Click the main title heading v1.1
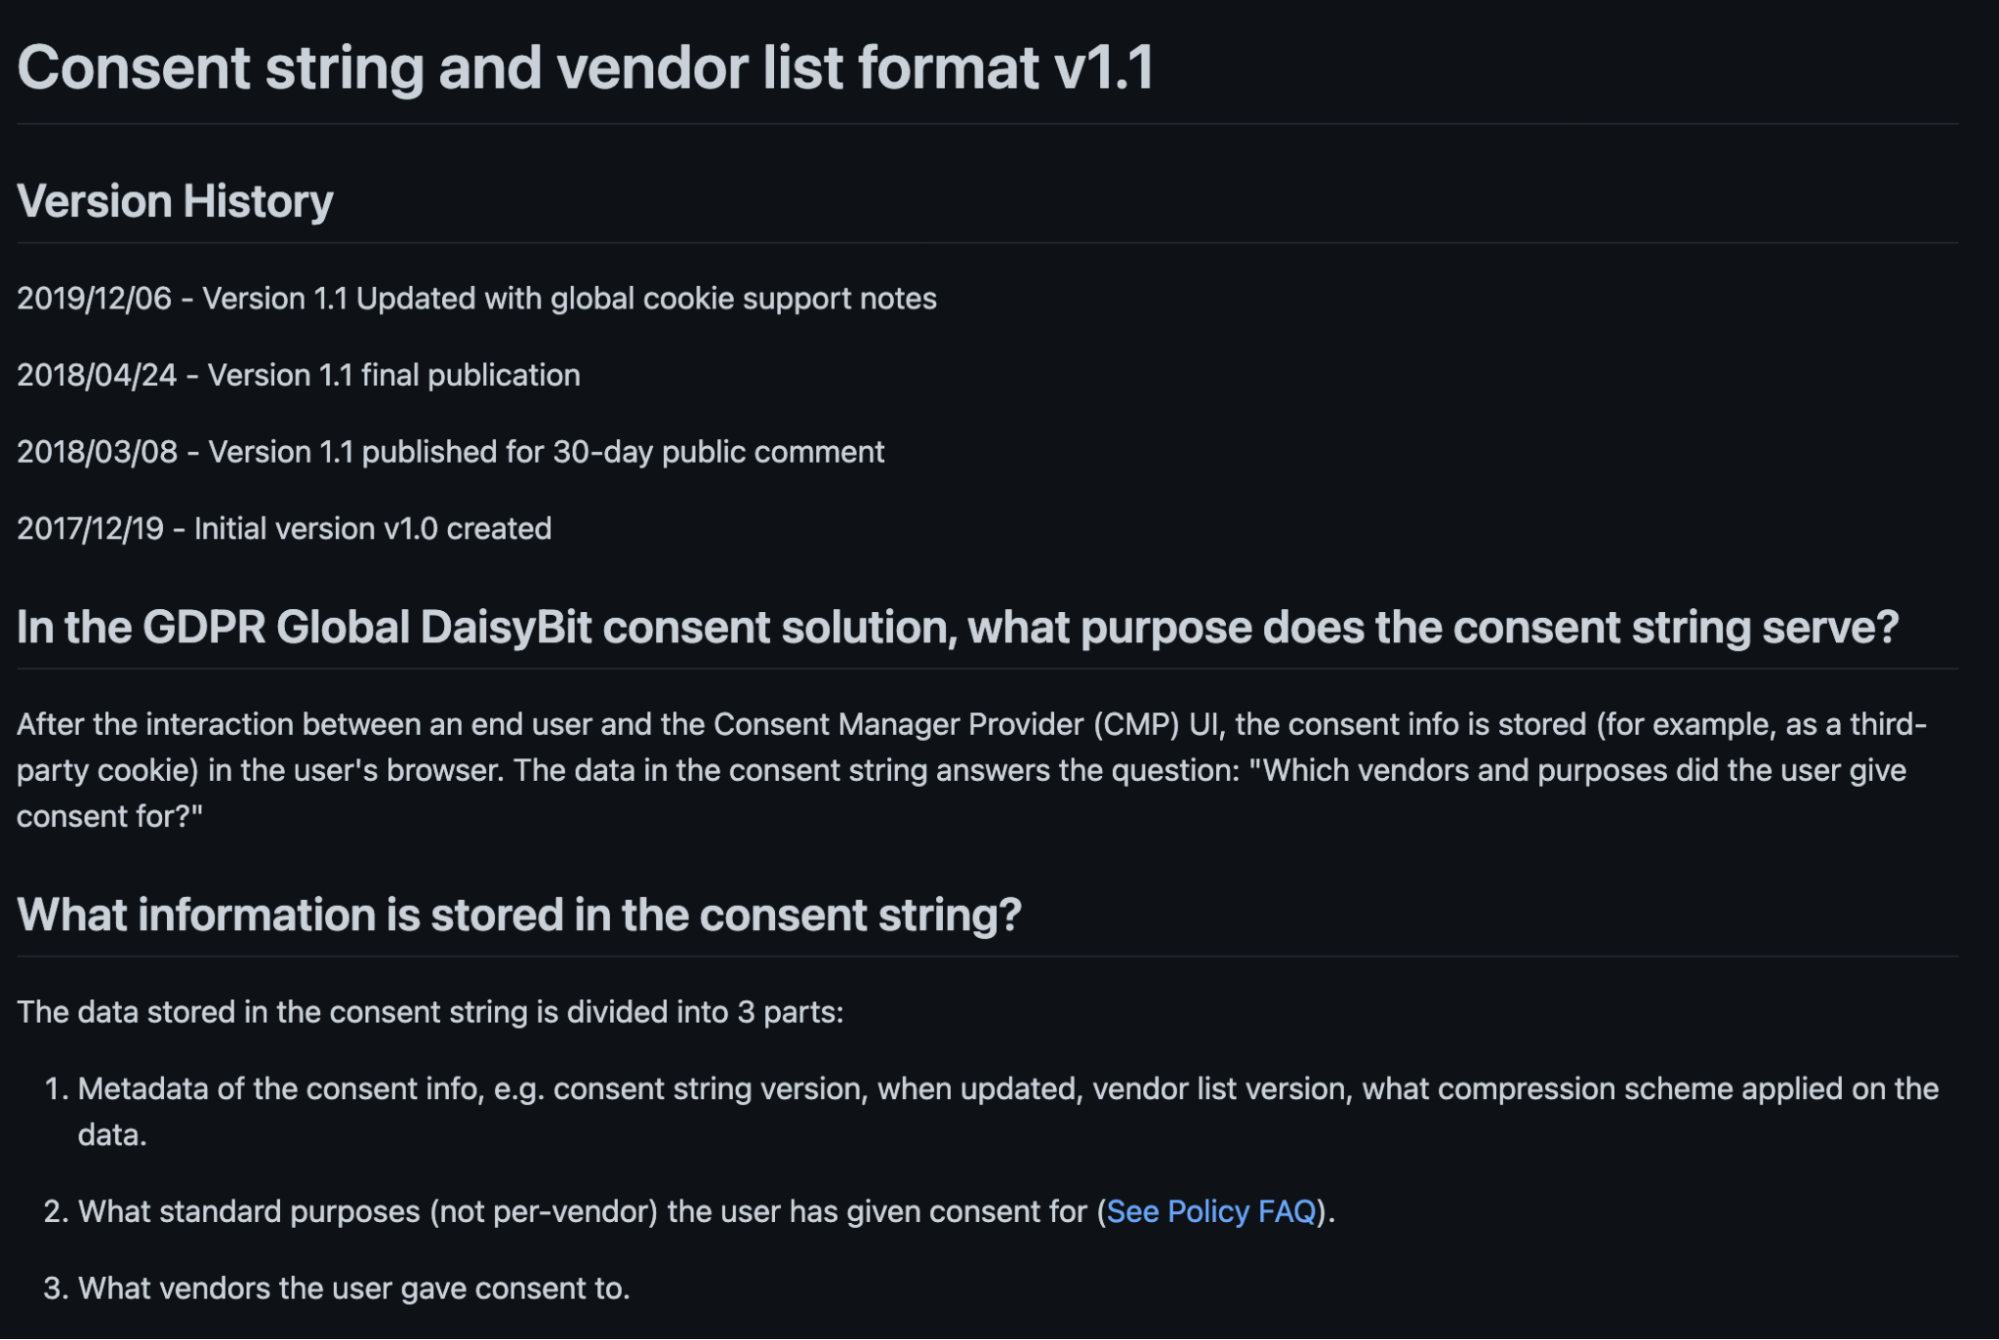Image resolution: width=1999 pixels, height=1340 pixels. point(585,67)
